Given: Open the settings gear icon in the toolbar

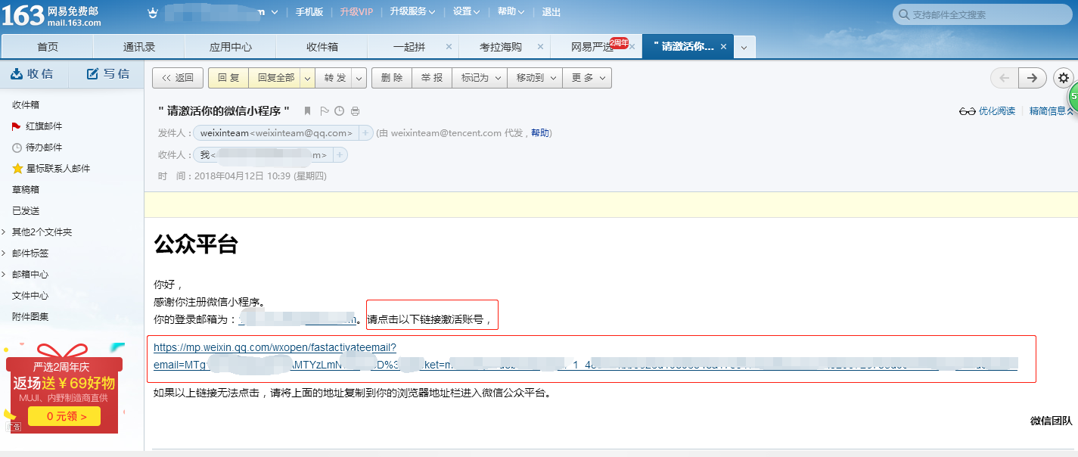Looking at the screenshot, I should [x=1062, y=78].
